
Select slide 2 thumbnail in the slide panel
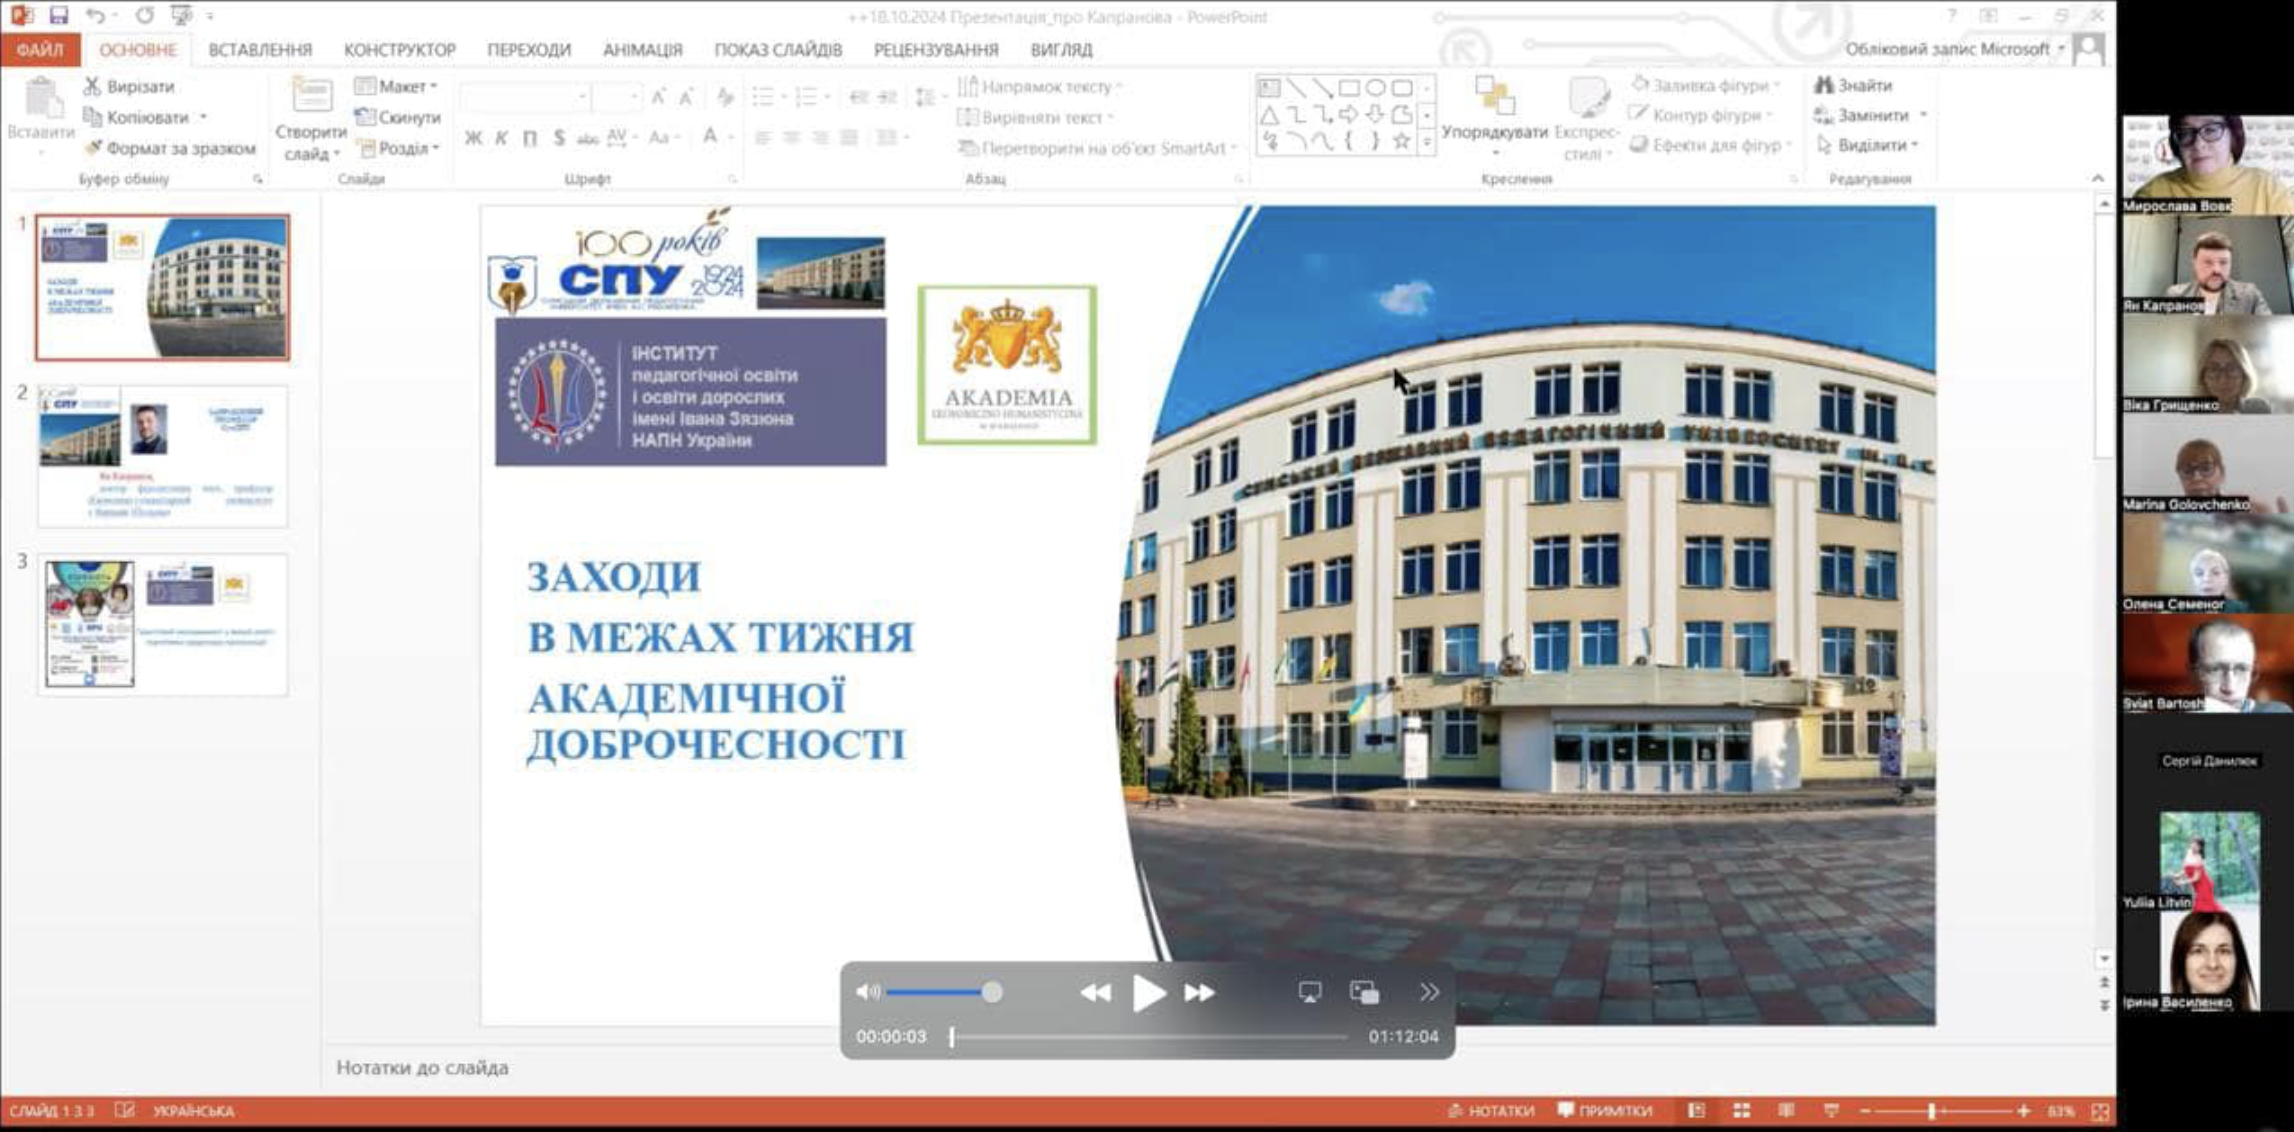coord(163,456)
